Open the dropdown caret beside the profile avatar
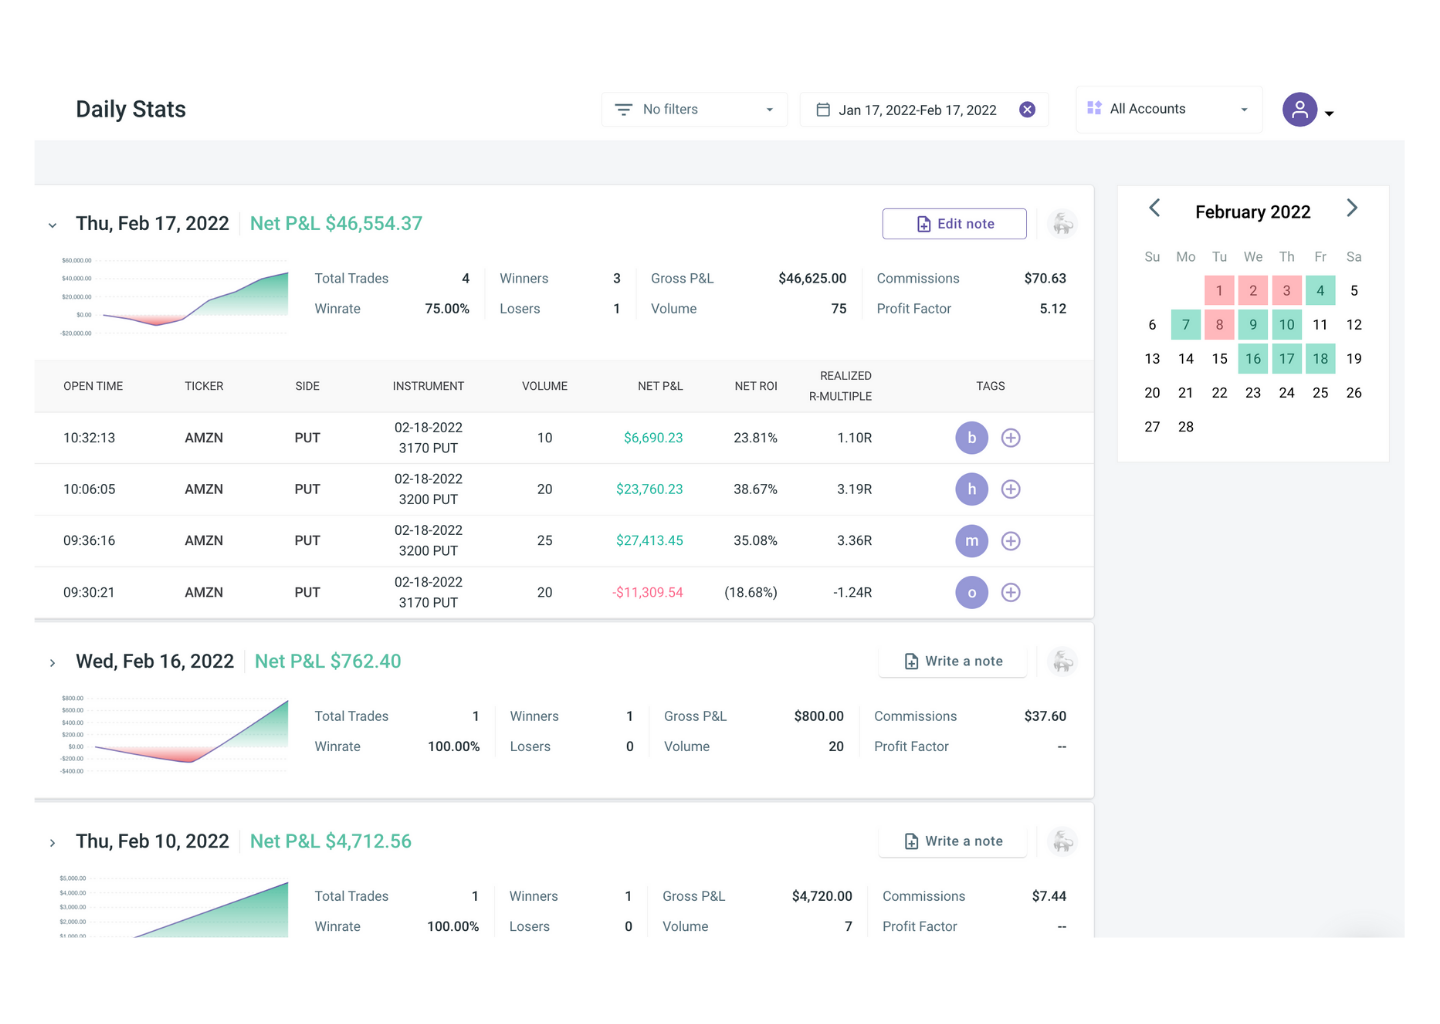This screenshot has height=1024, width=1440. 1330,112
